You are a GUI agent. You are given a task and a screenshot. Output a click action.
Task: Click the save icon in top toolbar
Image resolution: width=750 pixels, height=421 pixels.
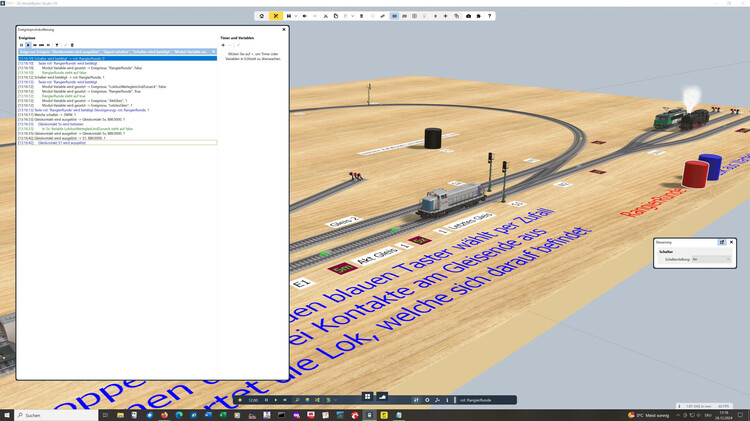(289, 16)
